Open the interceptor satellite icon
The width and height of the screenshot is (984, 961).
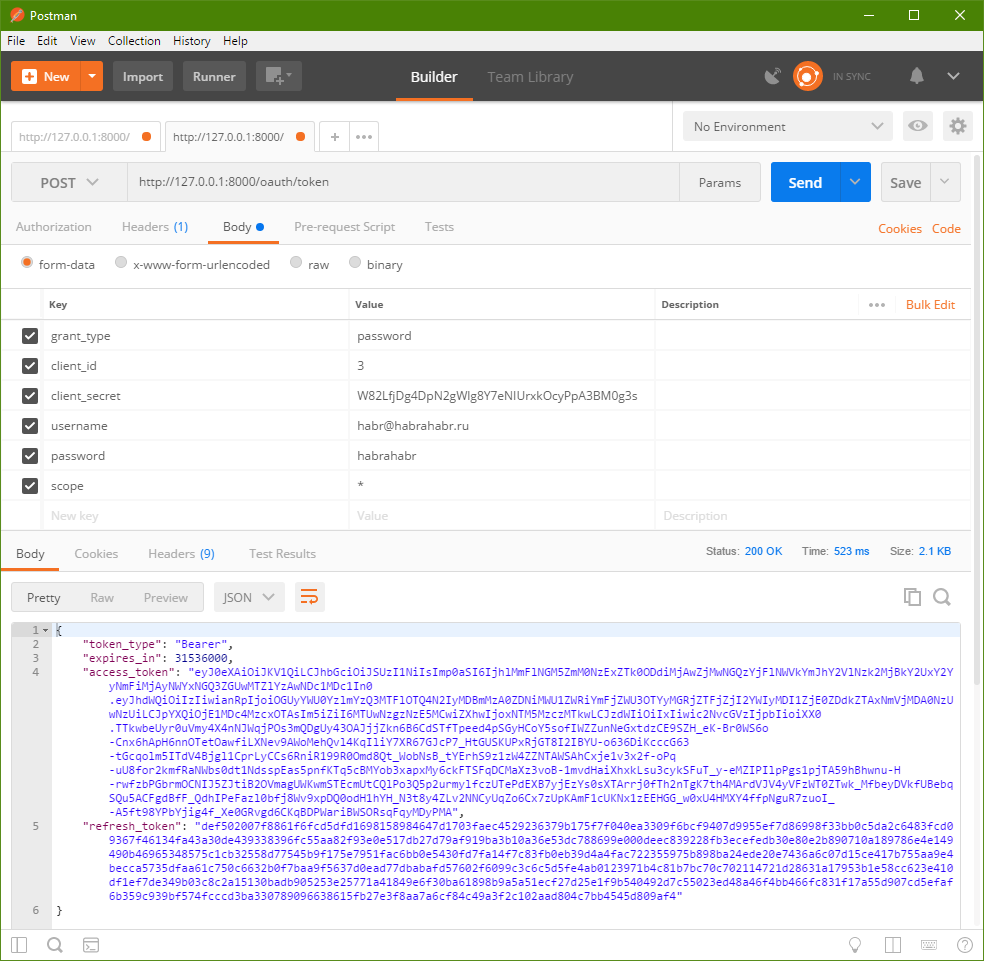click(773, 77)
